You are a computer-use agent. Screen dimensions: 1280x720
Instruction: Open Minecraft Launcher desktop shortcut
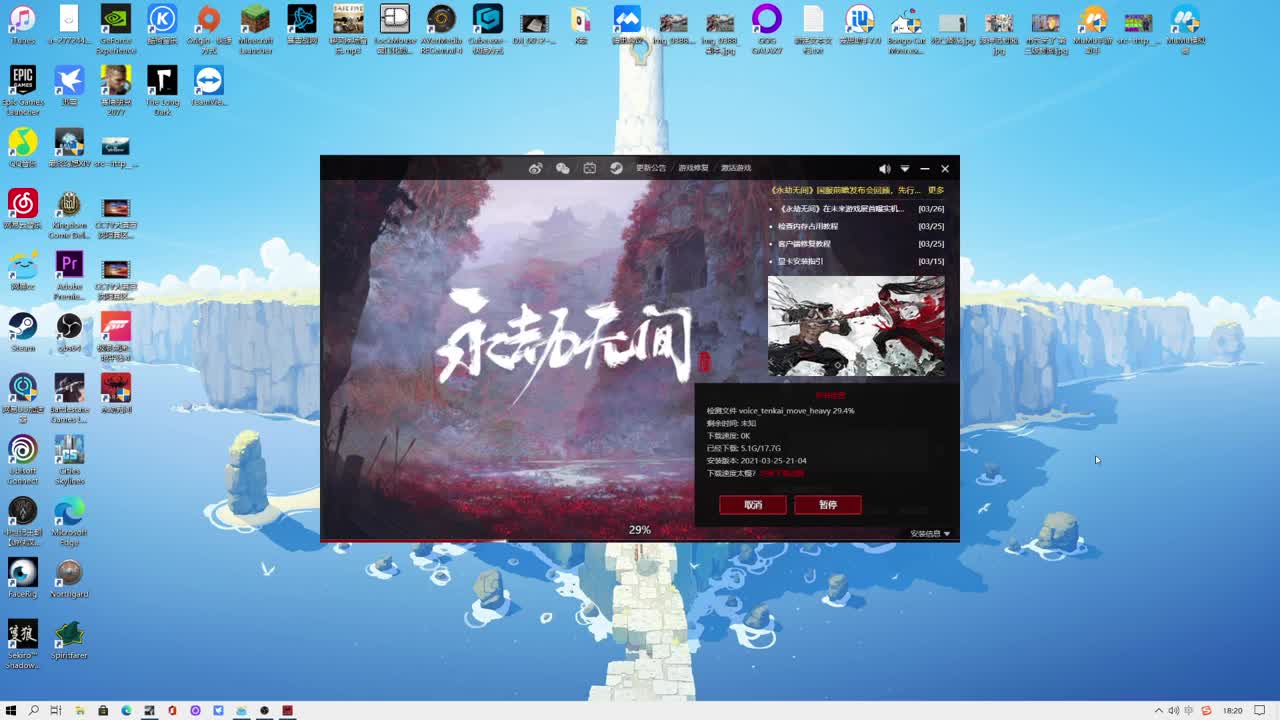pos(255,28)
